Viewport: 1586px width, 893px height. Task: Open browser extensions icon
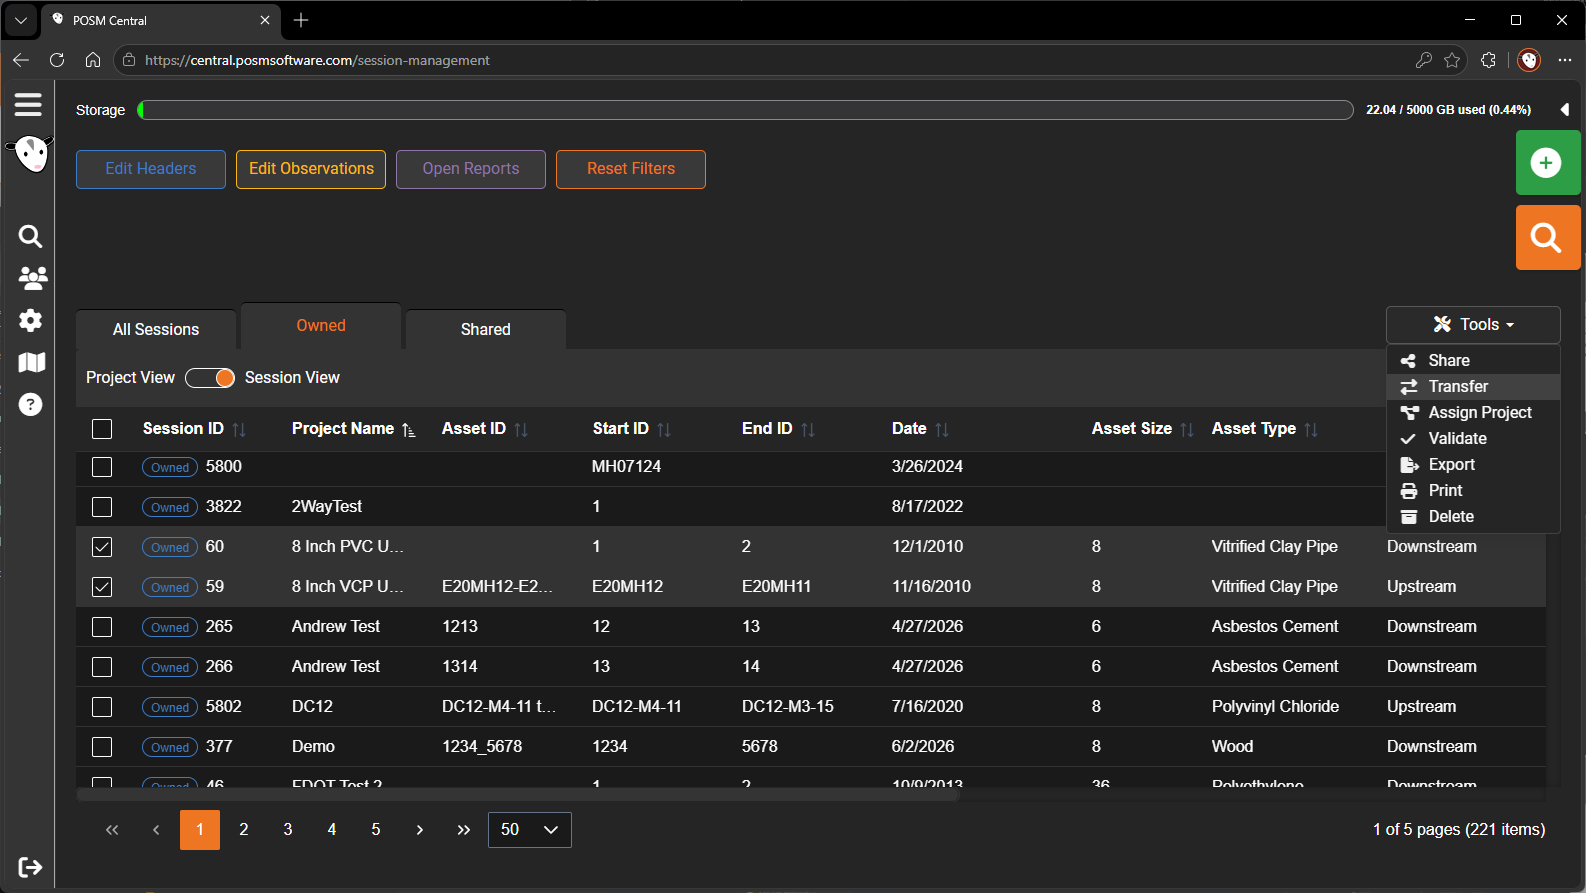tap(1488, 60)
